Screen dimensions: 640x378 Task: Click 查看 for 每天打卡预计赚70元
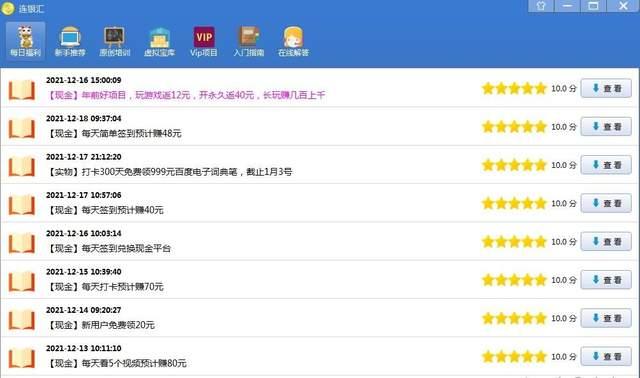606,280
